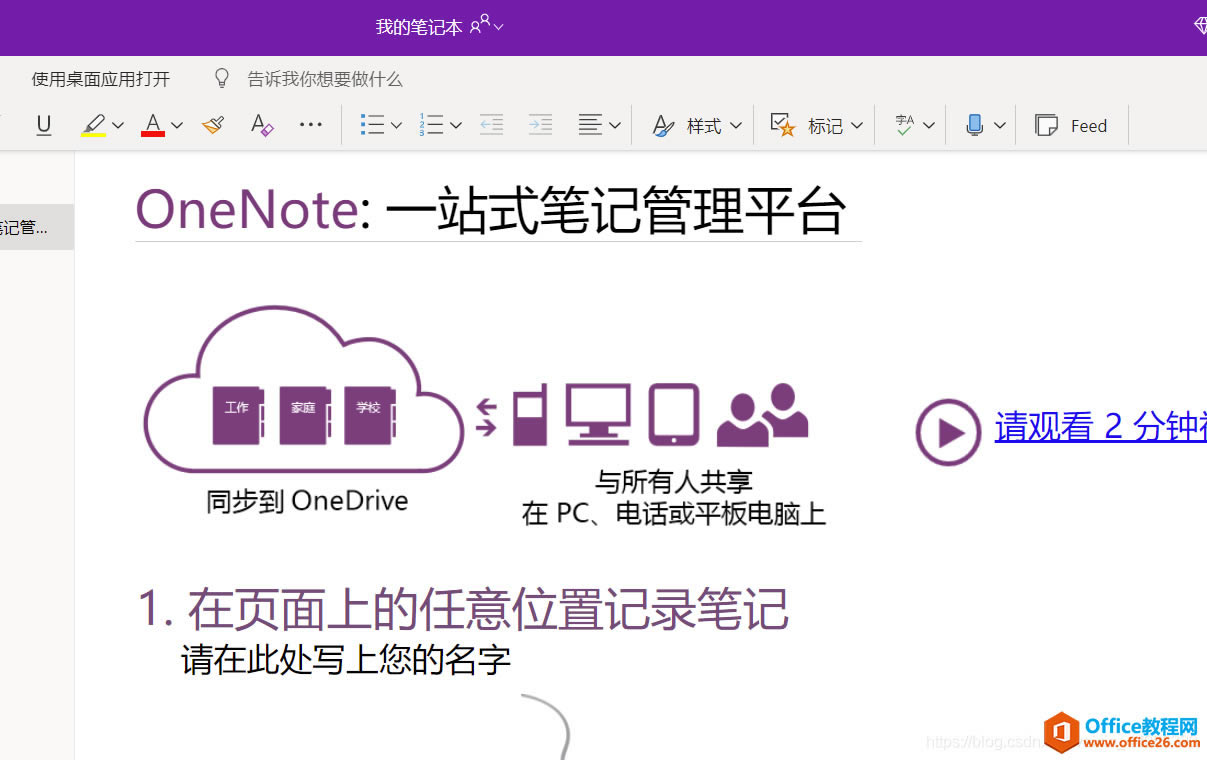Clear formatting with the eraser A icon
1207x760 pixels.
coord(261,125)
